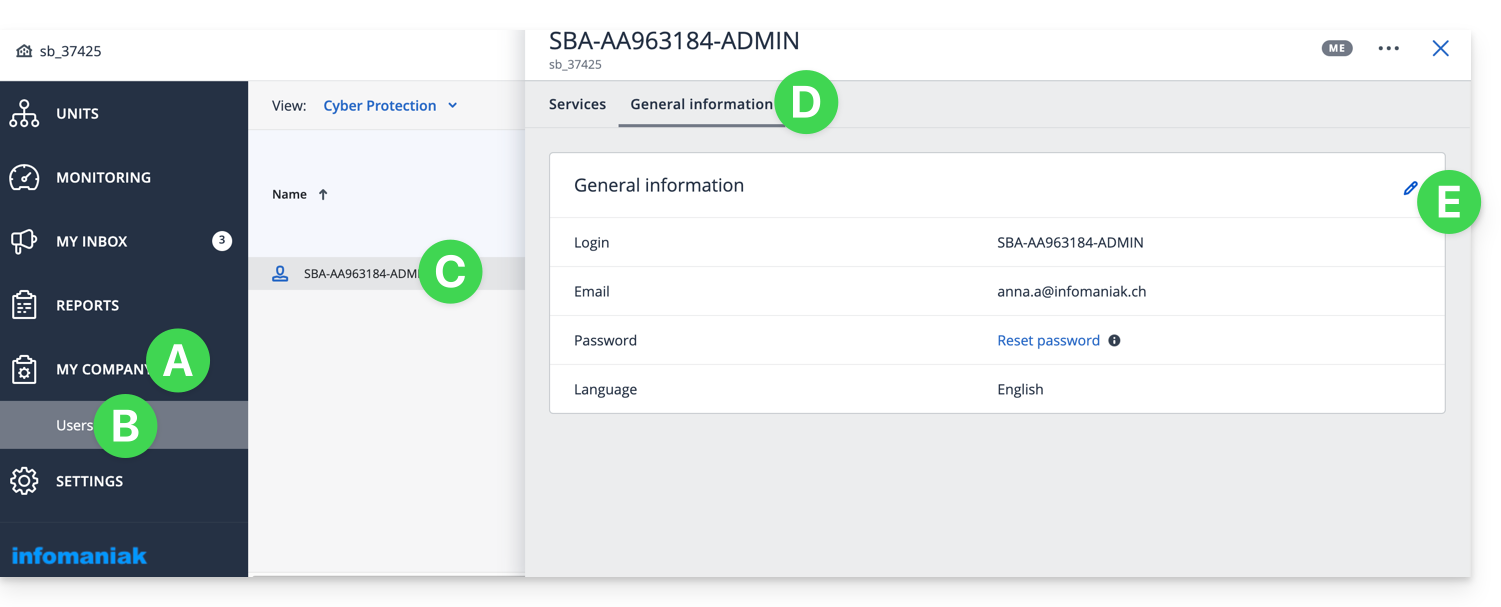Click the Monitoring gauge icon
This screenshot has width=1501, height=607.
(x=24, y=178)
